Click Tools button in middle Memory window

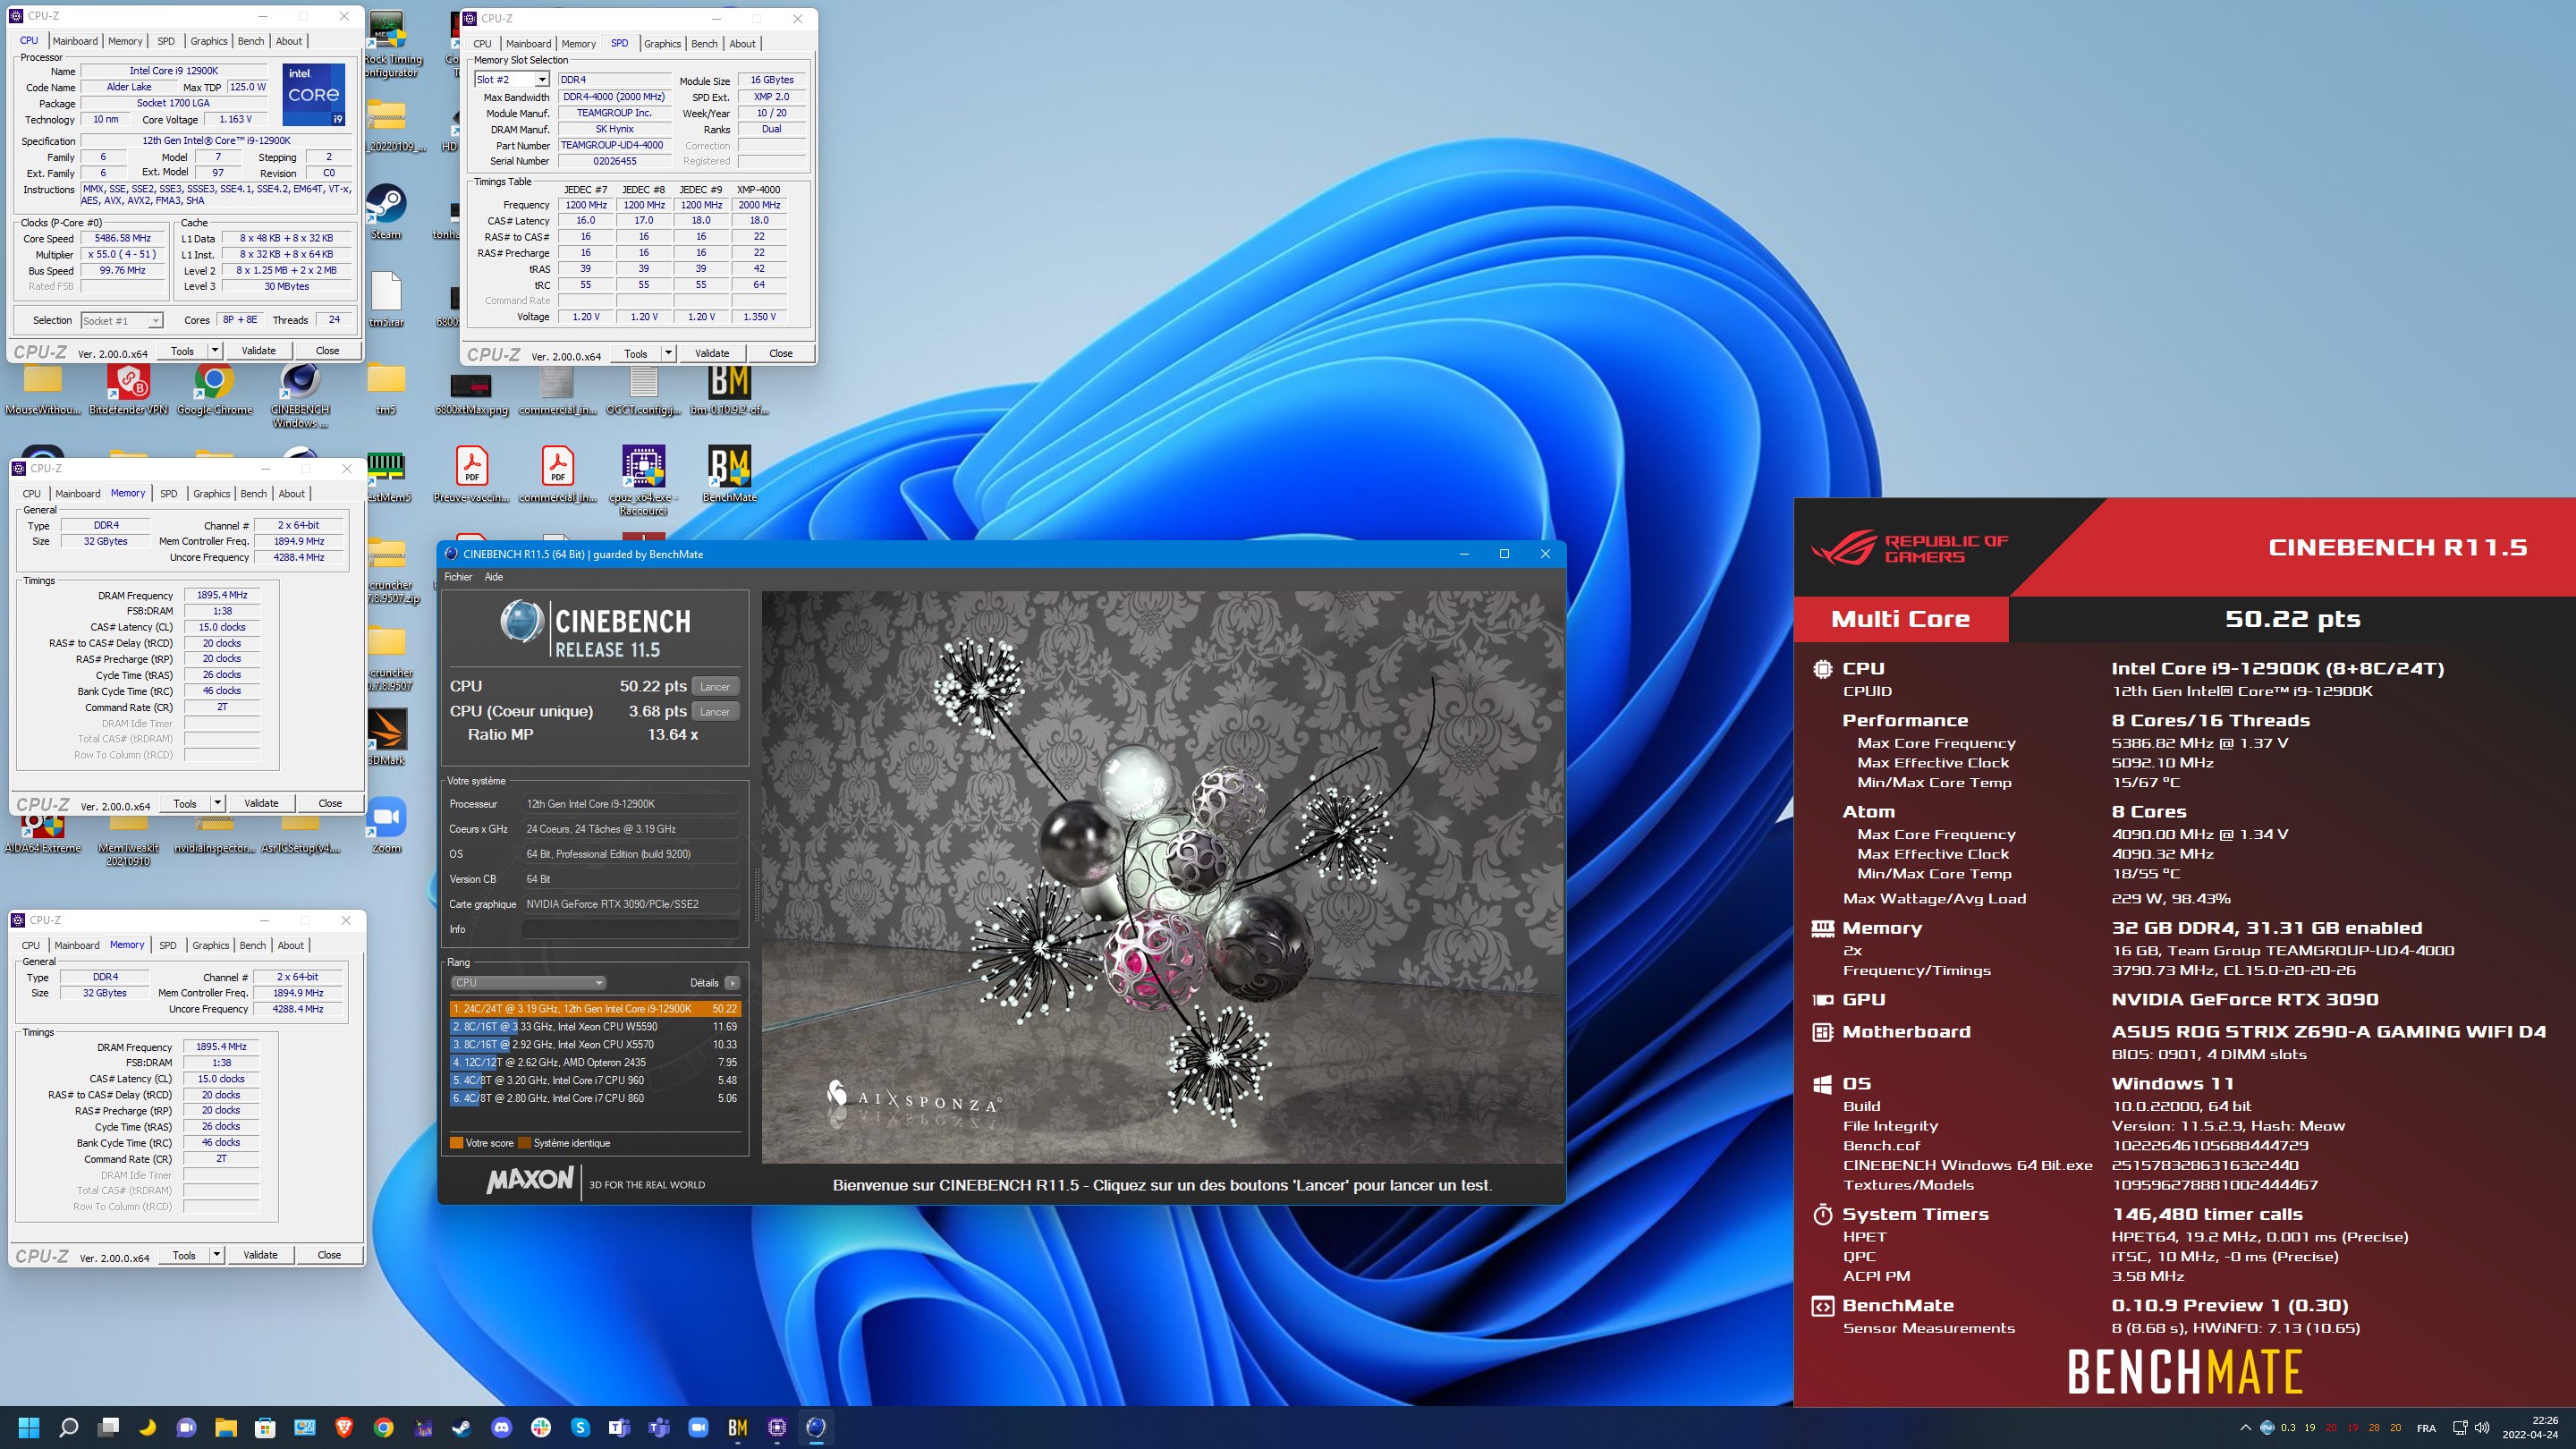[x=185, y=803]
